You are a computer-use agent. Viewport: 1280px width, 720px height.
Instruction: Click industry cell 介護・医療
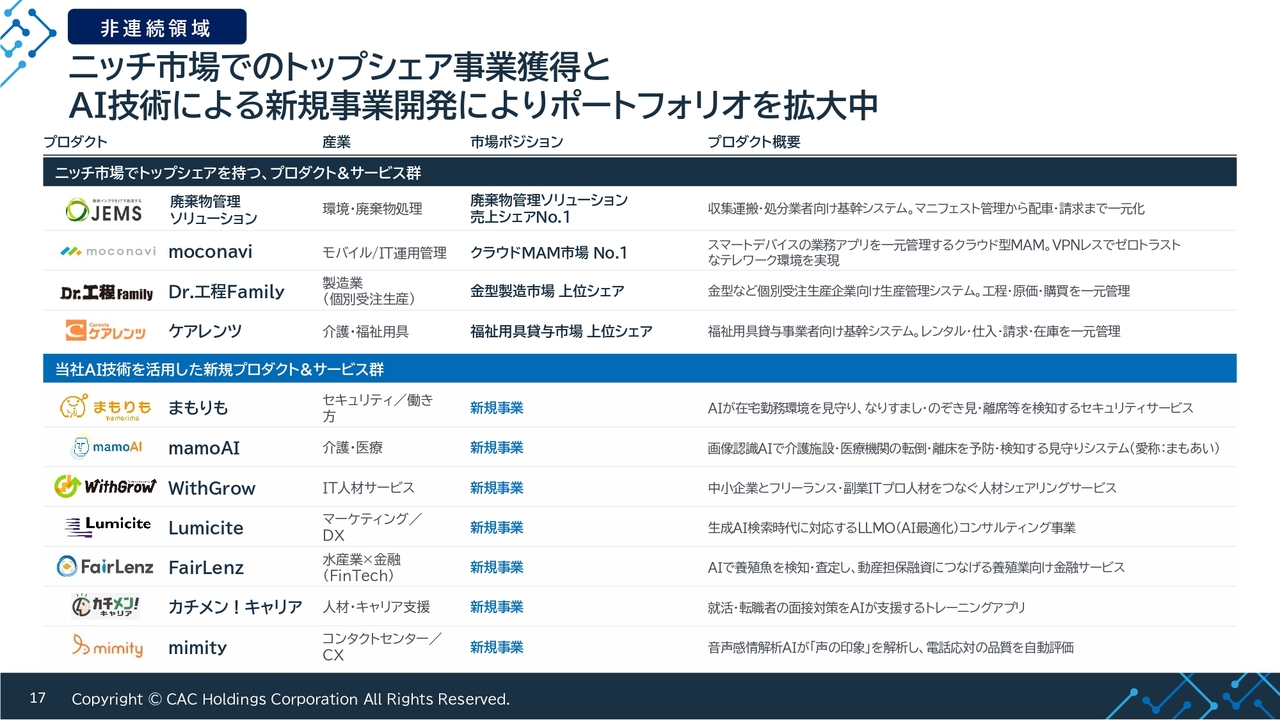point(352,448)
